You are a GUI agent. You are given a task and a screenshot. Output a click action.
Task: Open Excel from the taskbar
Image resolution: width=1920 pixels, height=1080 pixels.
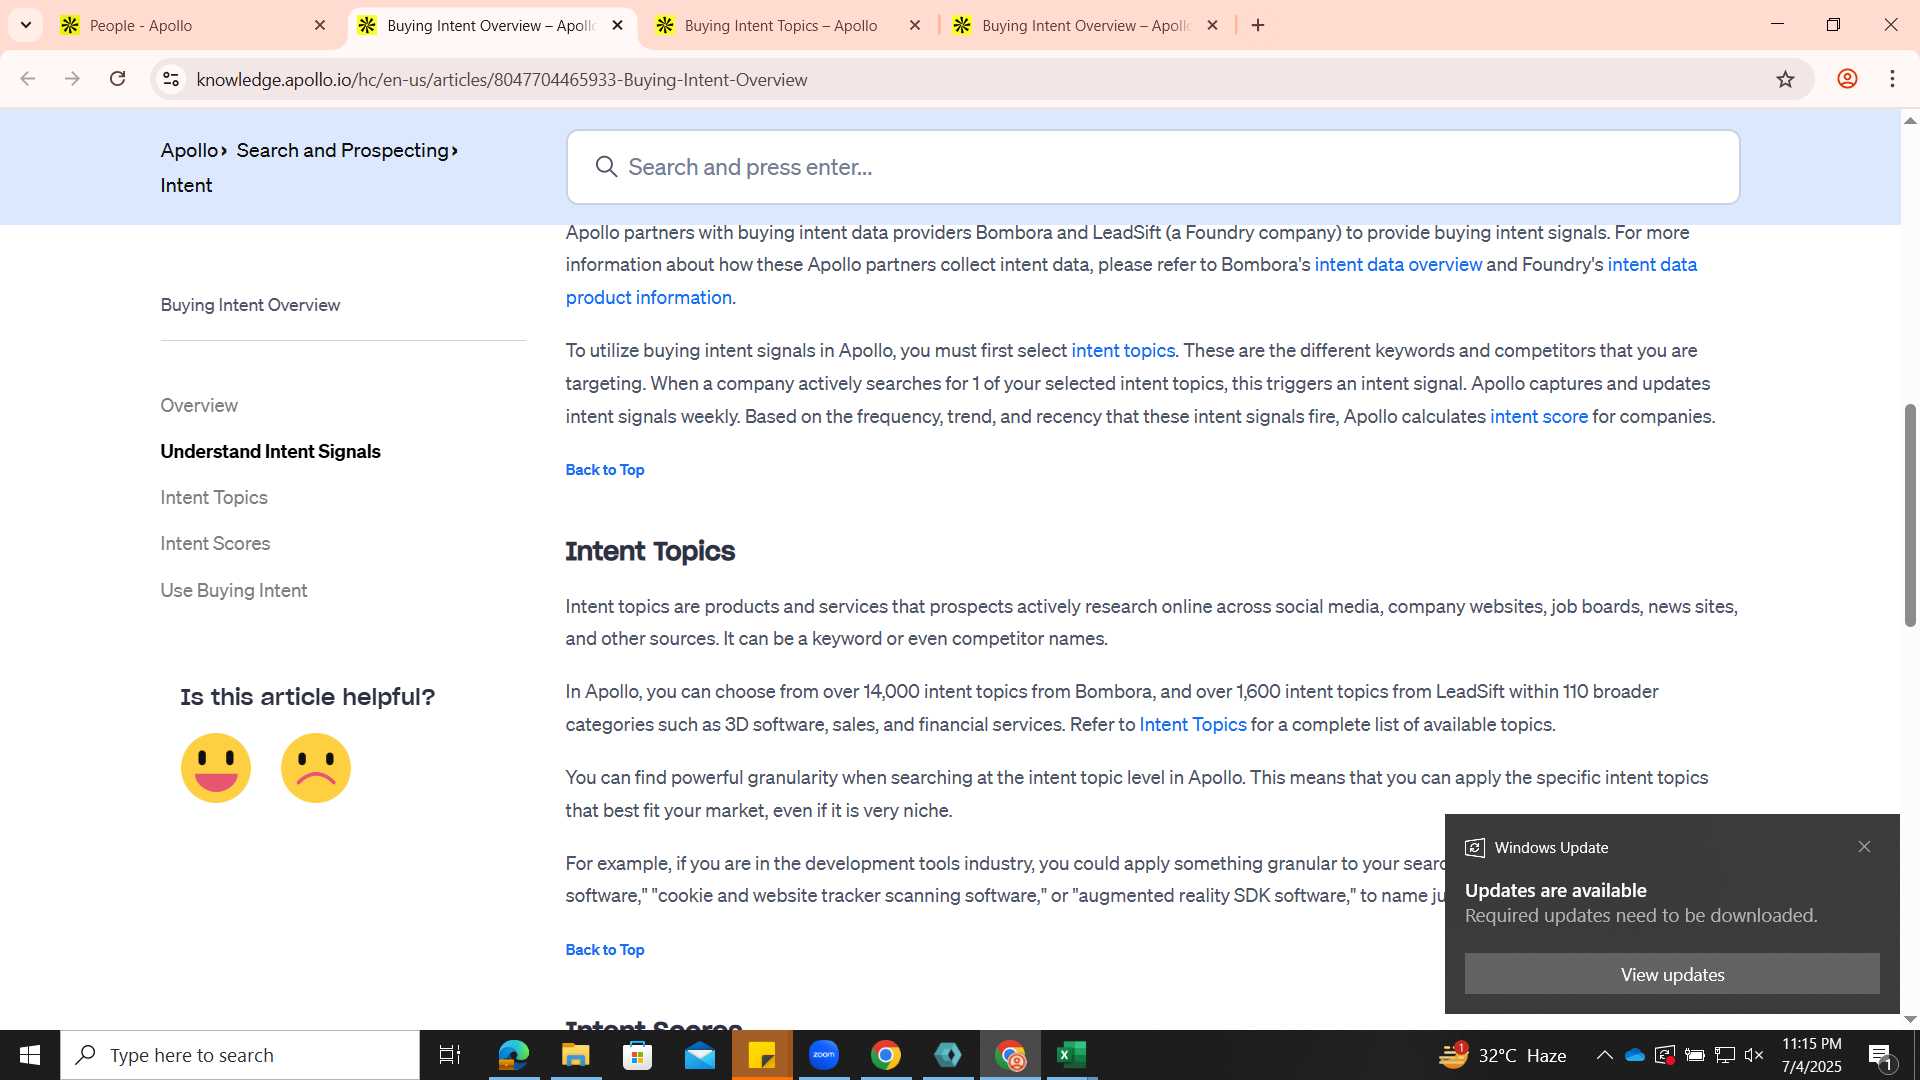click(1072, 1055)
